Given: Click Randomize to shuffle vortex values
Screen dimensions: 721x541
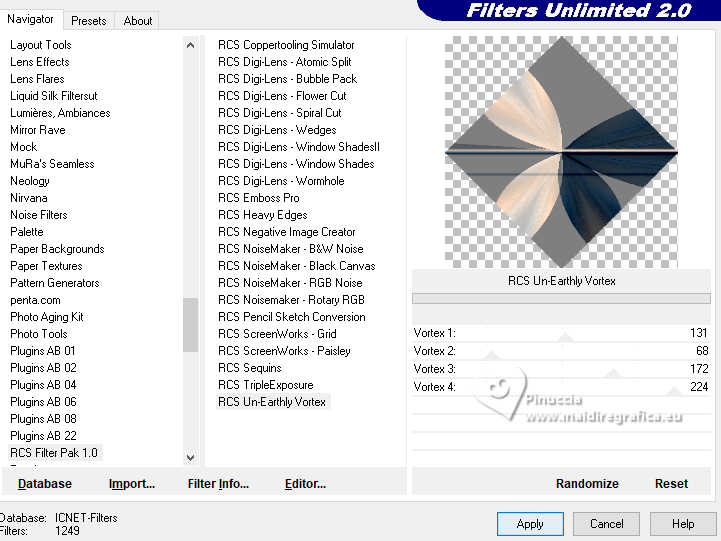Looking at the screenshot, I should tap(587, 484).
